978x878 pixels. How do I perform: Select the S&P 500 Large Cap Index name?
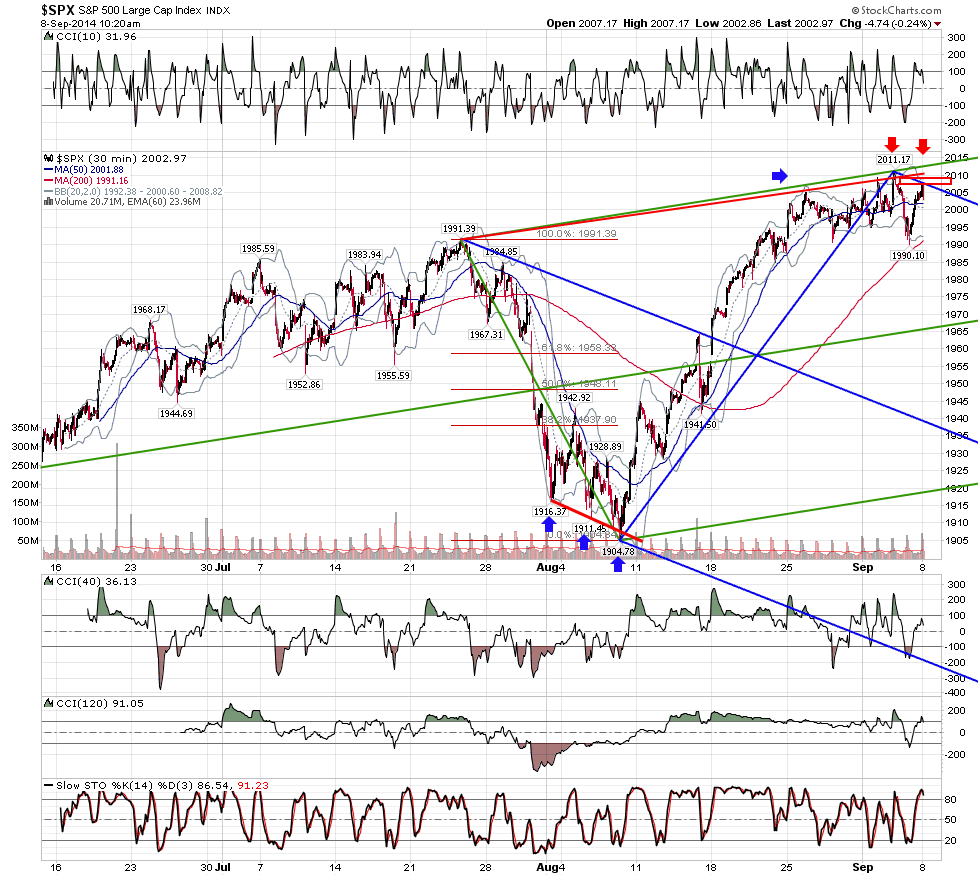[141, 11]
